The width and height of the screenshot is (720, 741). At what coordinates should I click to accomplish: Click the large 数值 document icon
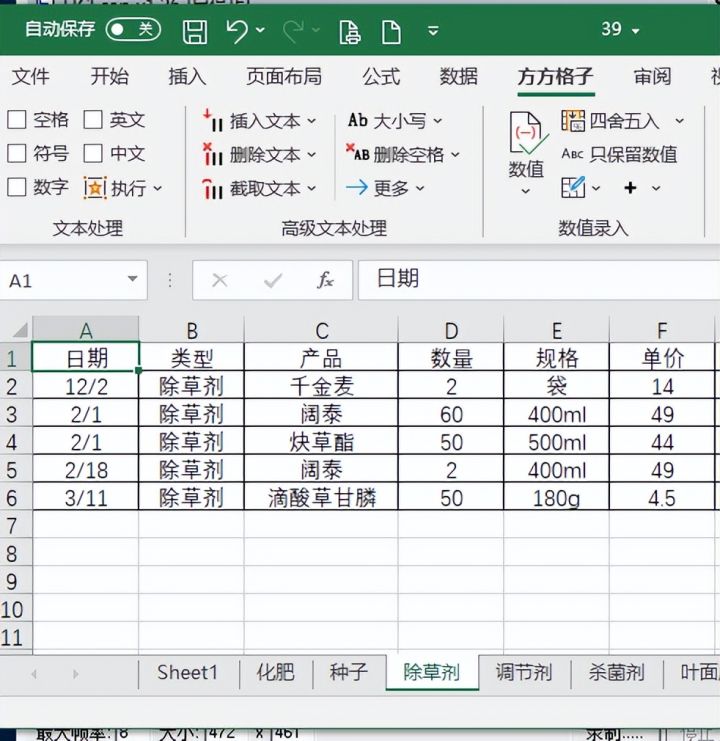click(528, 133)
